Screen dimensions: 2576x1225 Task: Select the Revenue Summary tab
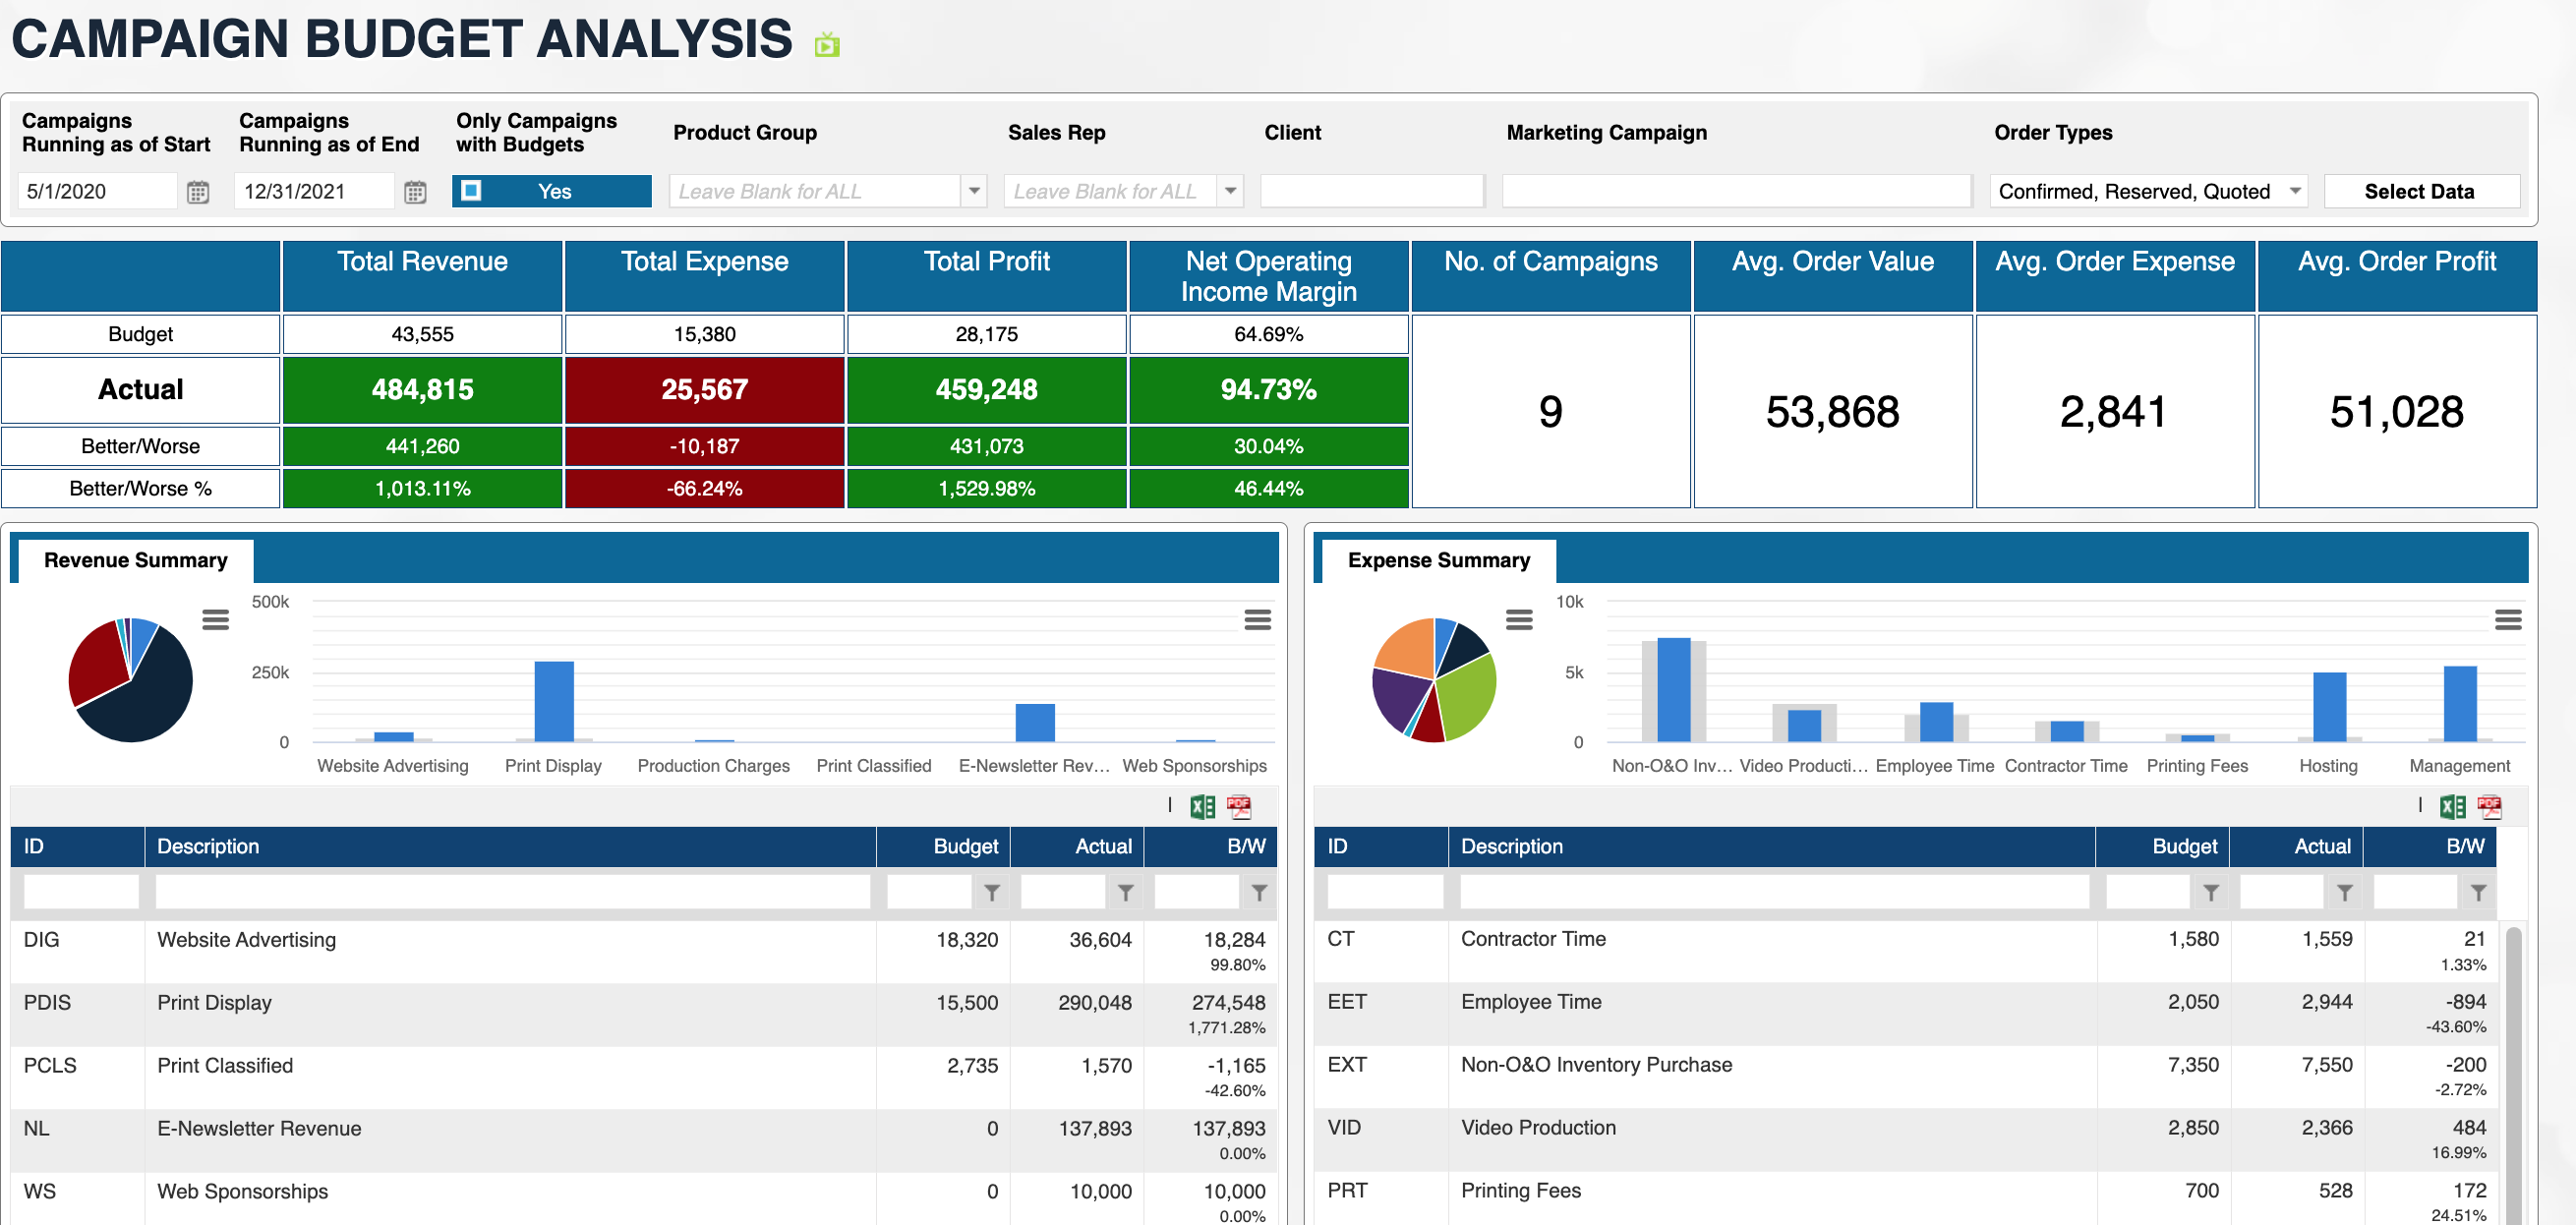point(135,560)
